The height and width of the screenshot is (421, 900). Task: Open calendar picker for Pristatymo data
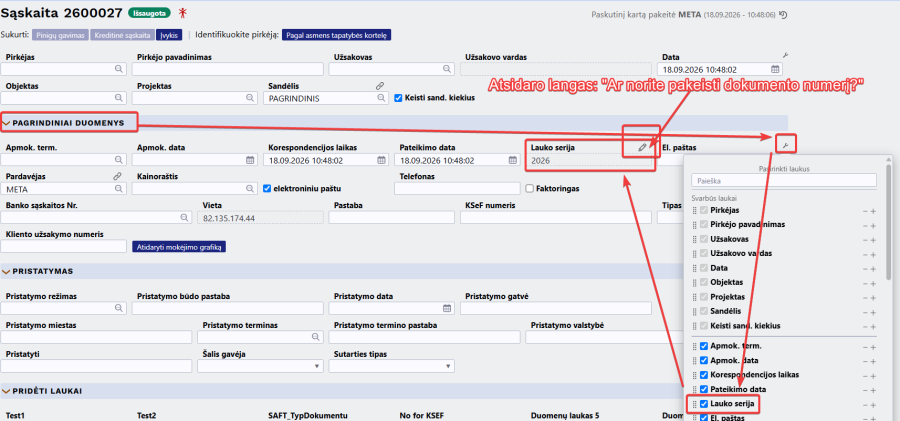point(447,308)
